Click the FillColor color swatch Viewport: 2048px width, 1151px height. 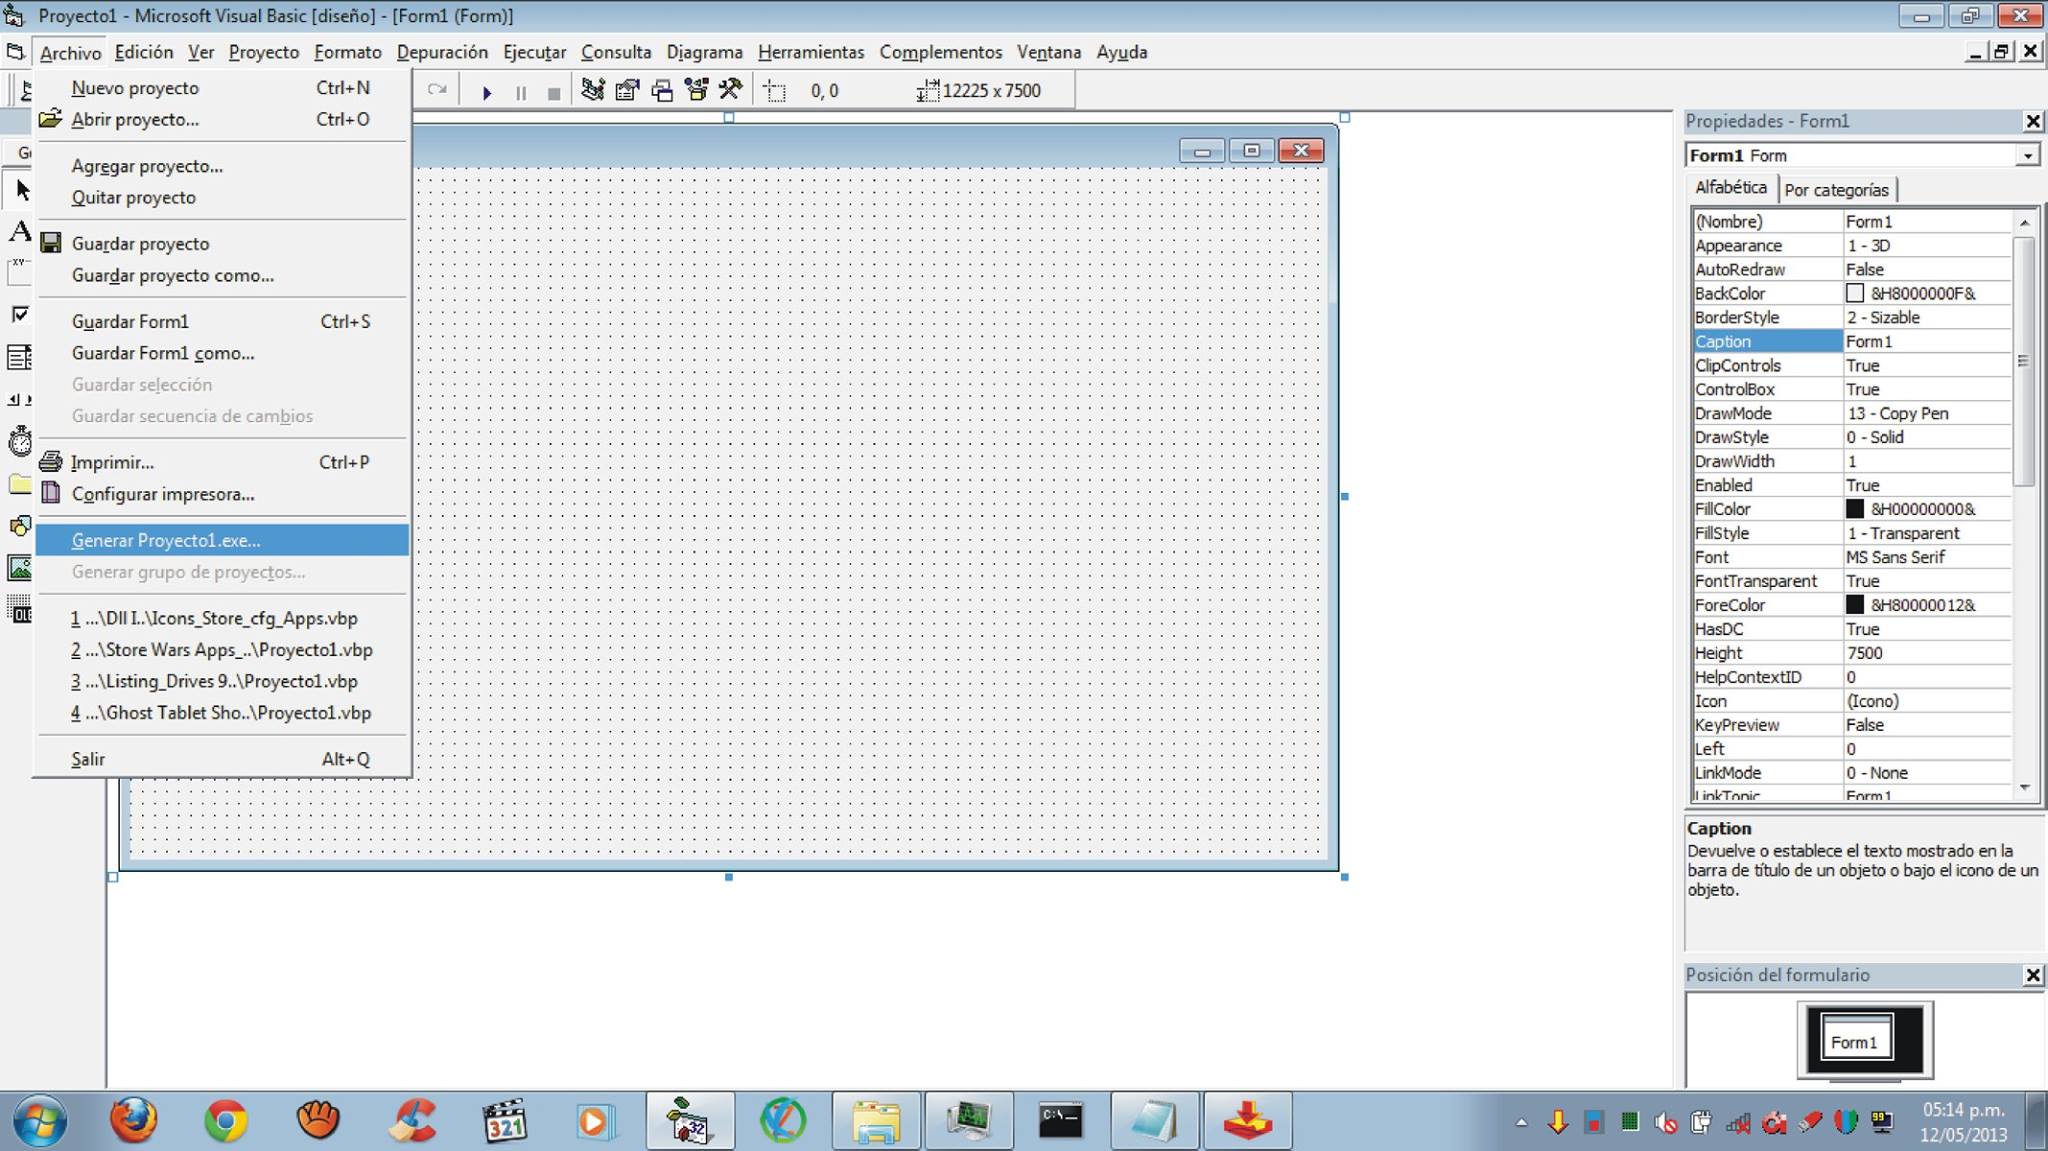pos(1855,509)
